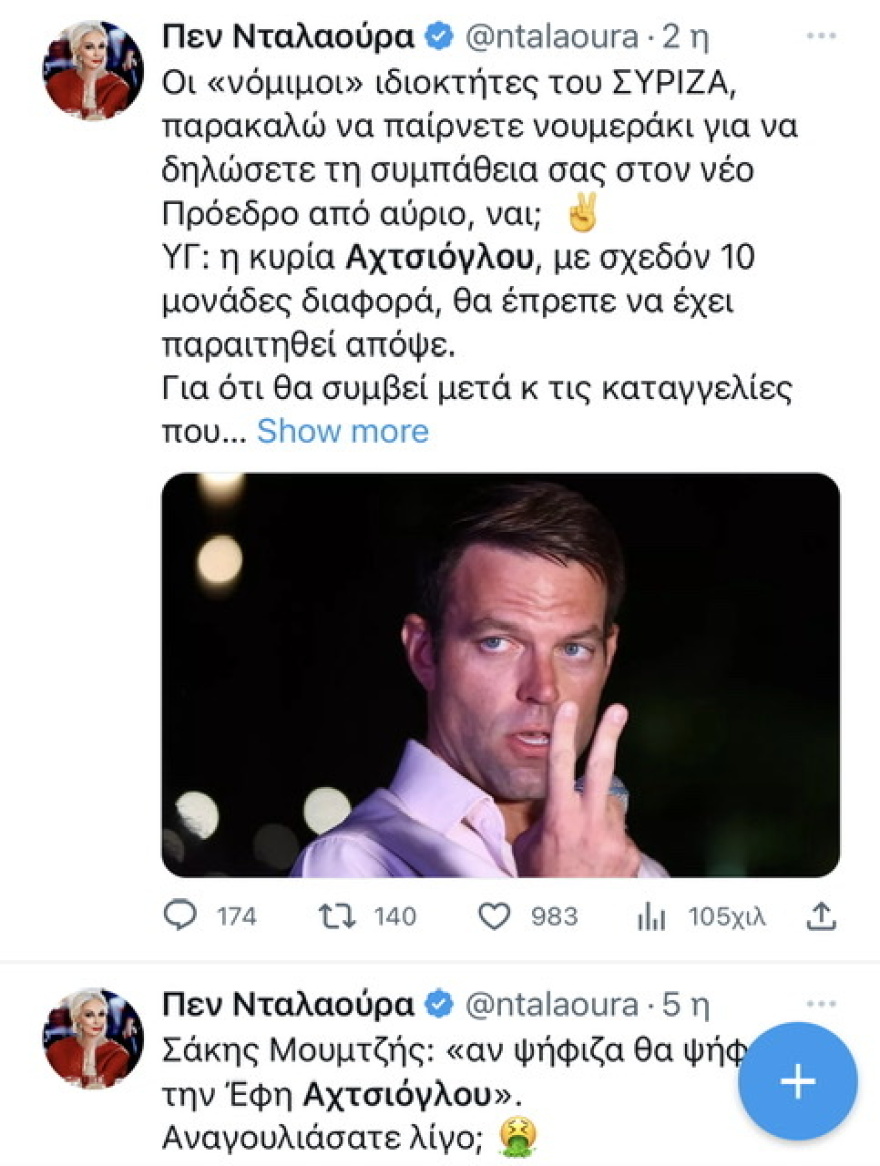Open the reply icon on the tweet

pyautogui.click(x=181, y=915)
